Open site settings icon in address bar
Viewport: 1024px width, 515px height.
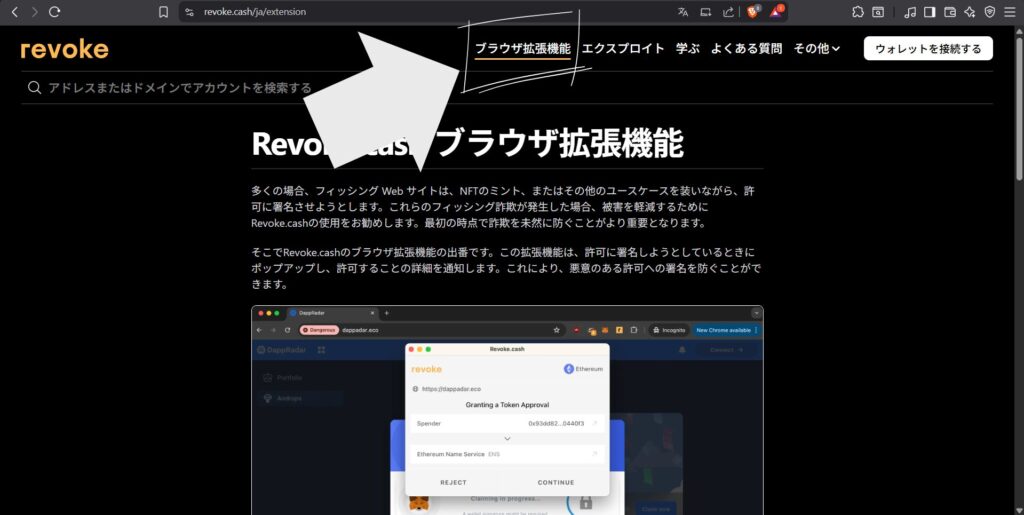(190, 12)
